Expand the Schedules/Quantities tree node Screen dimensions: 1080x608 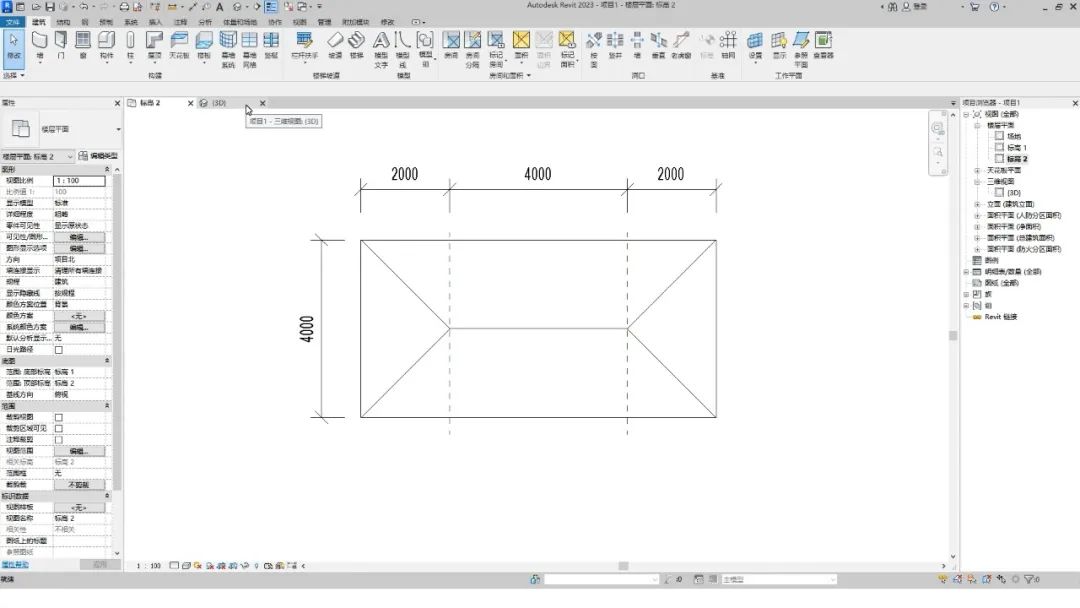(x=967, y=271)
